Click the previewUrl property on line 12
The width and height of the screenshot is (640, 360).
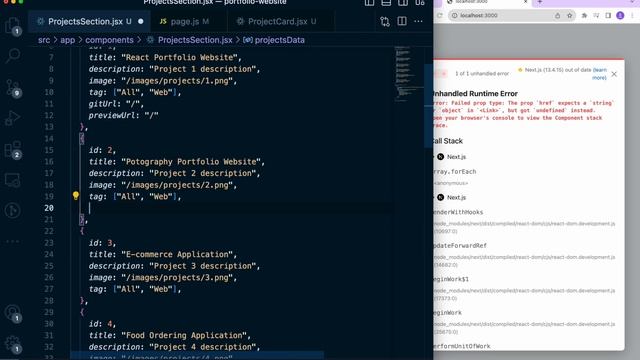click(x=114, y=116)
